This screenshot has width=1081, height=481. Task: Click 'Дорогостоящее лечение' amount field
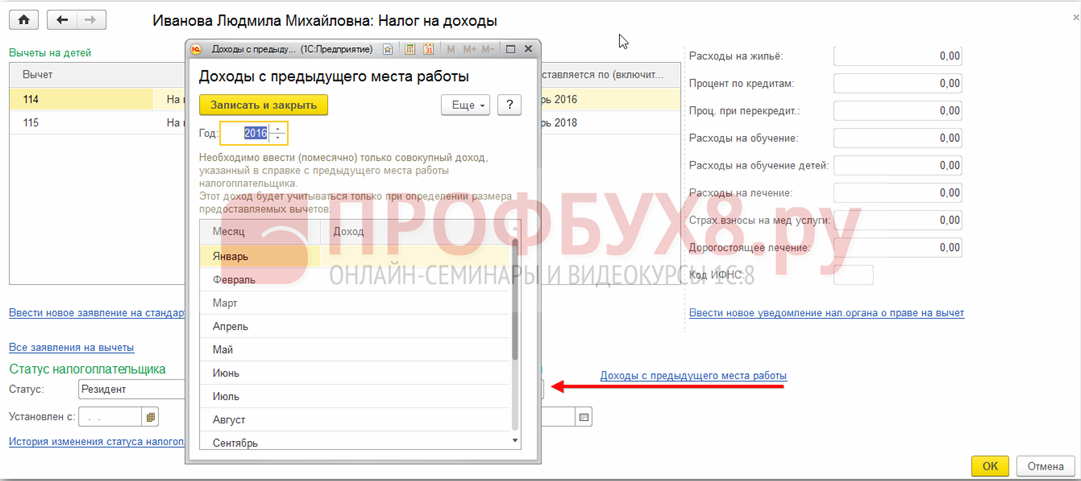coord(898,247)
